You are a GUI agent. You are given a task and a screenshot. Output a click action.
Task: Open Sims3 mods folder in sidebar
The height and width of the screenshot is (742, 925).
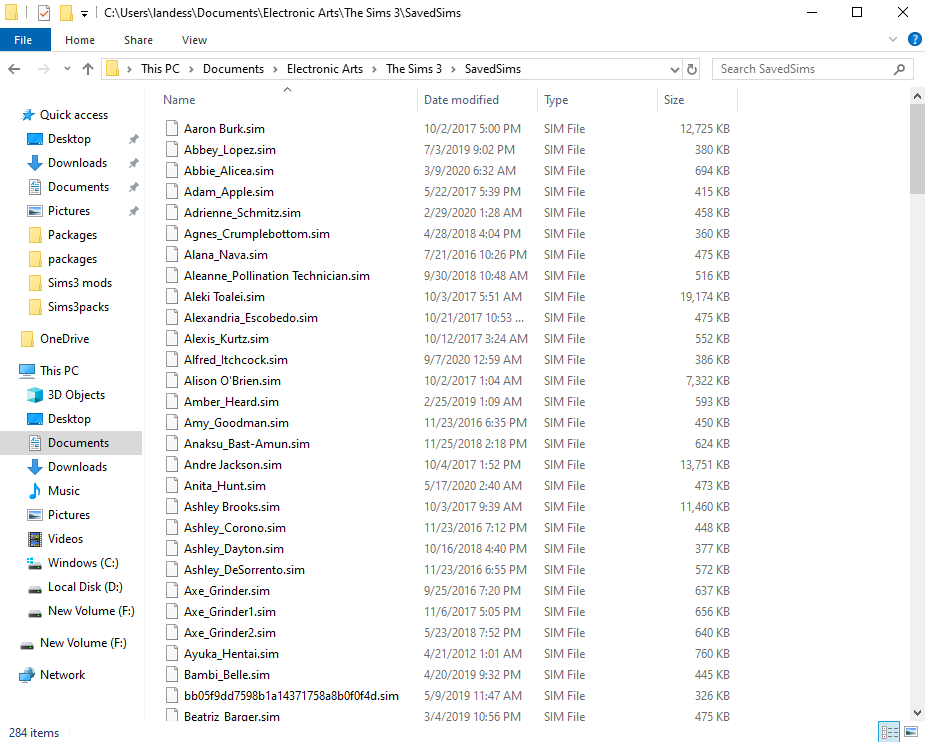pyautogui.click(x=80, y=283)
